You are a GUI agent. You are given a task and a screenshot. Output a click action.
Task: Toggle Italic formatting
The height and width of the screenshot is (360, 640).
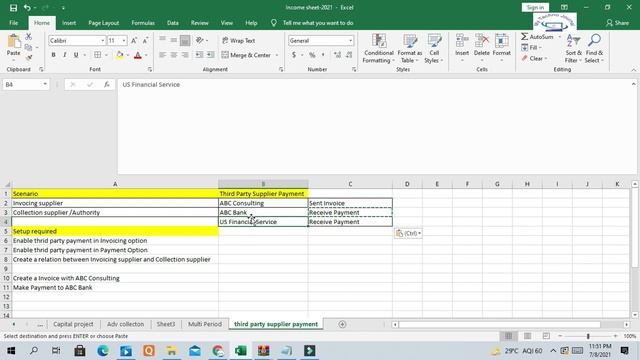point(64,55)
